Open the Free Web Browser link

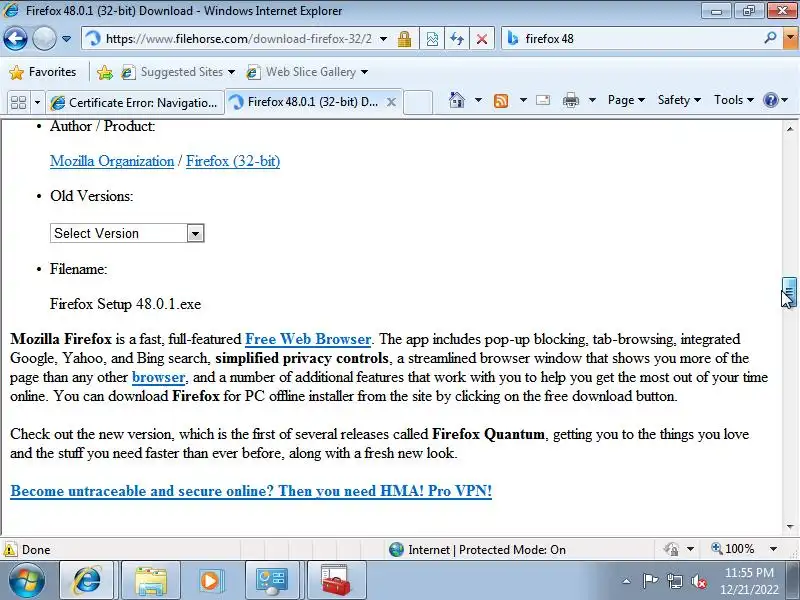tap(308, 339)
